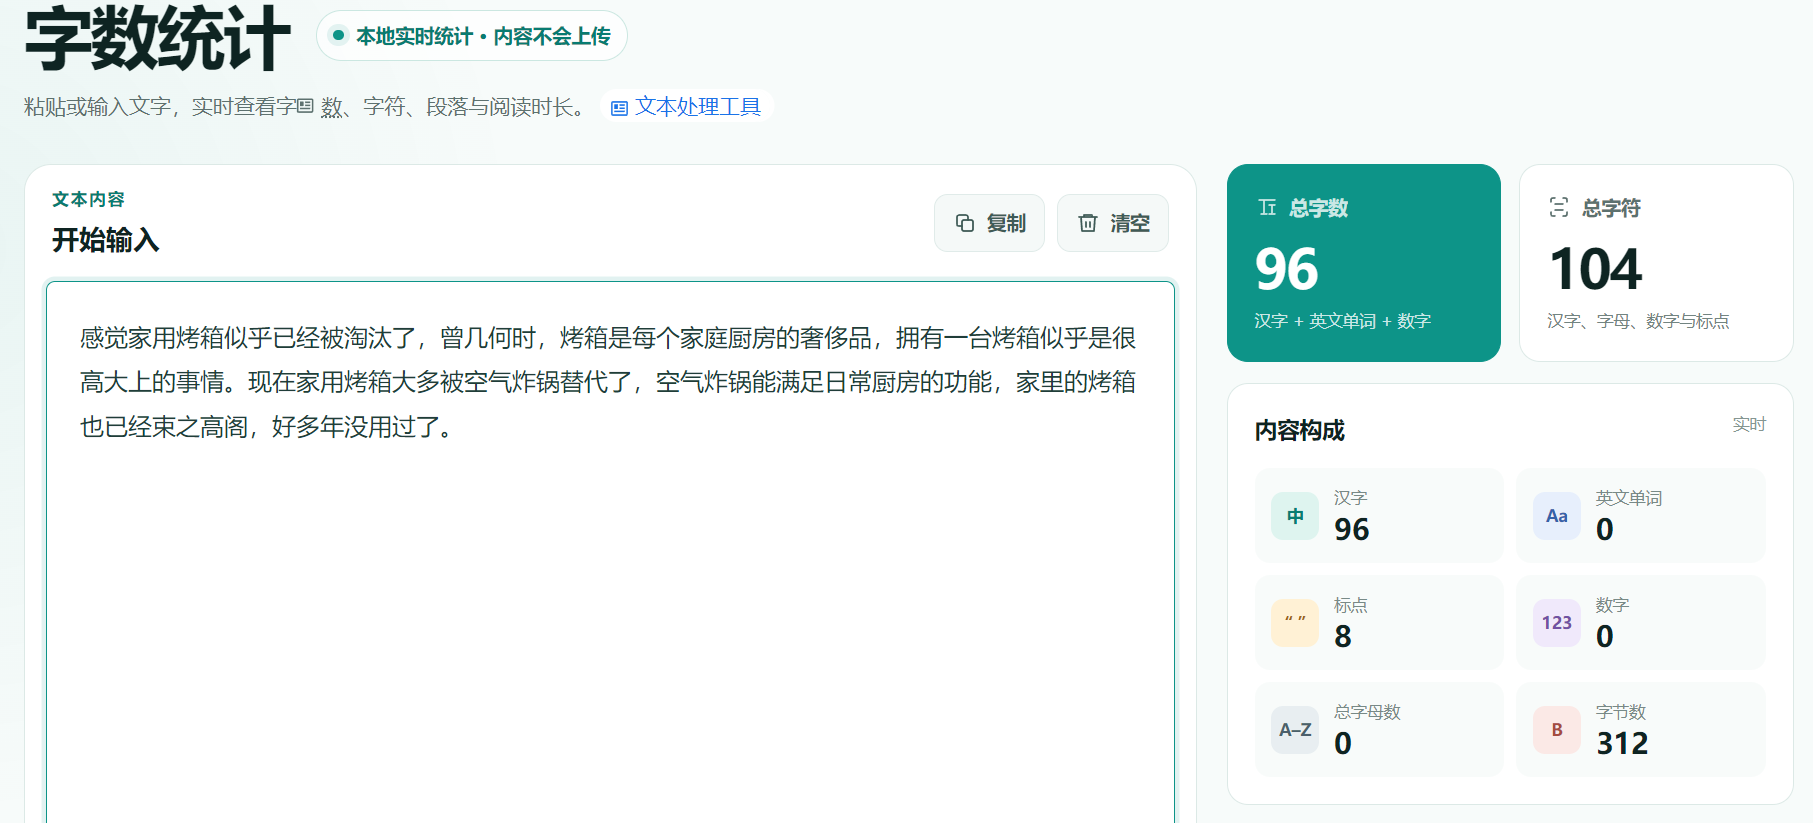Click the 英文单词 count value 0
This screenshot has width=1813, height=823.
point(1605,529)
